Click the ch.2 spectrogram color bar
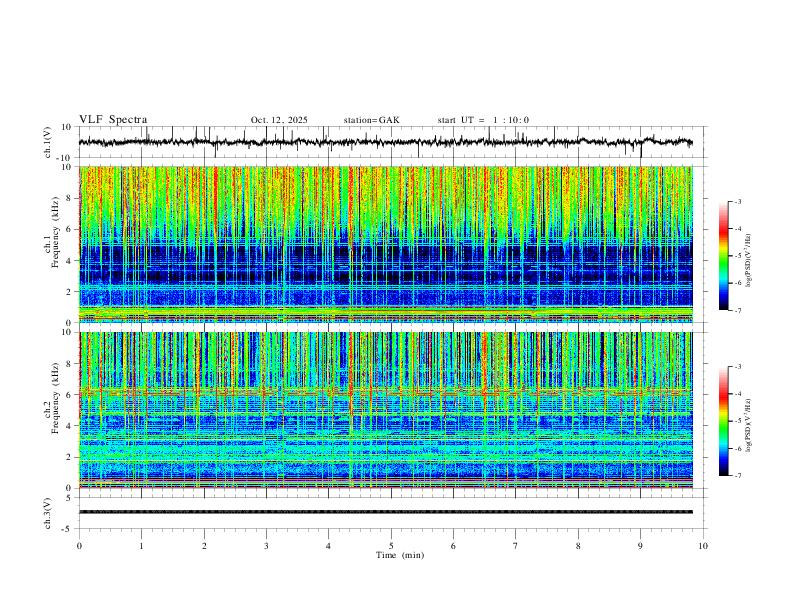 723,421
